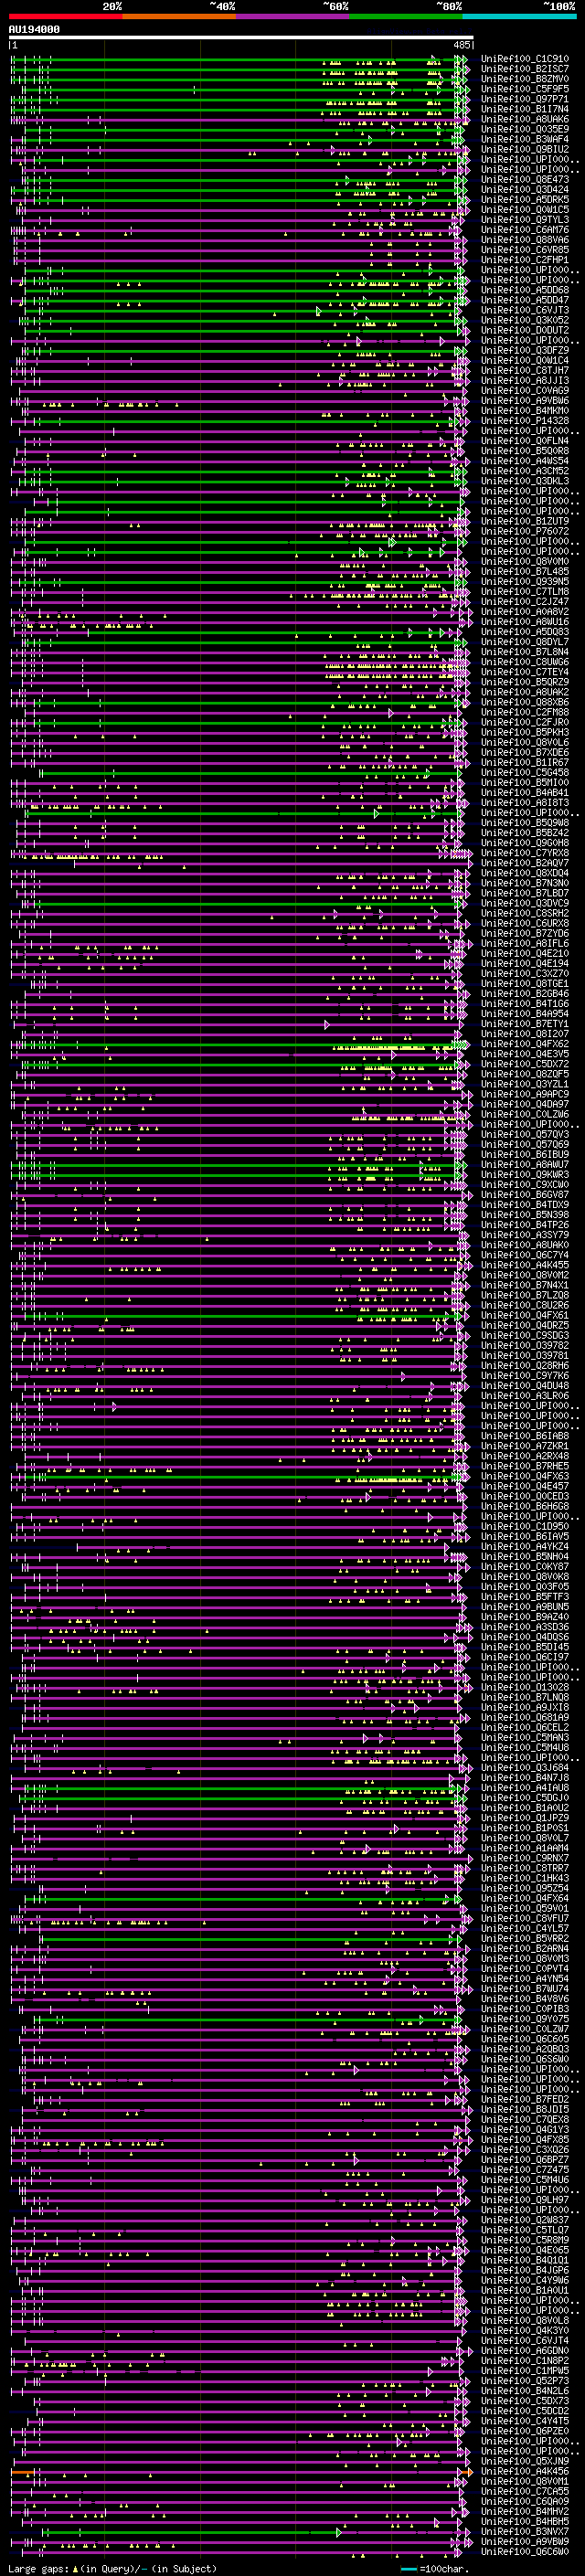
Task: Click the alignment bar for row UniRef100_A4K456
Action: click(240, 2471)
